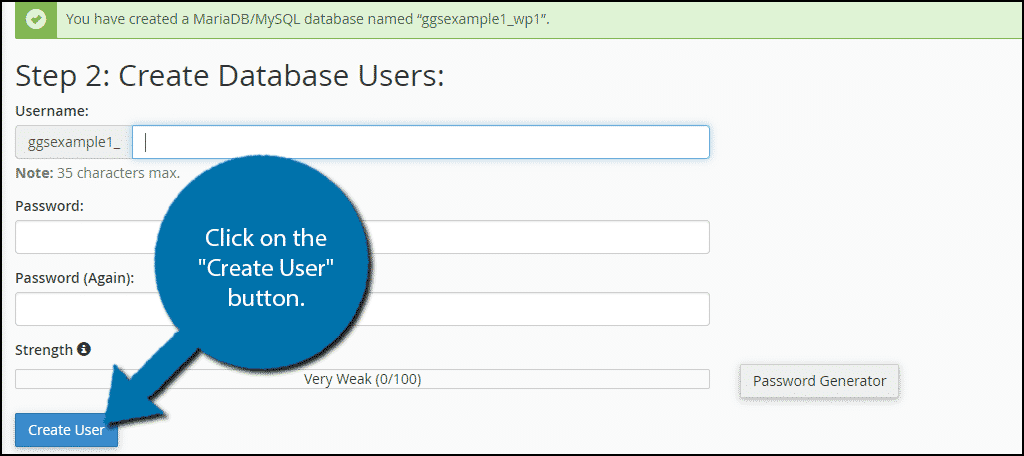Screen dimensions: 1024x456
Task: Click the green checkmark success icon
Action: (36, 19)
